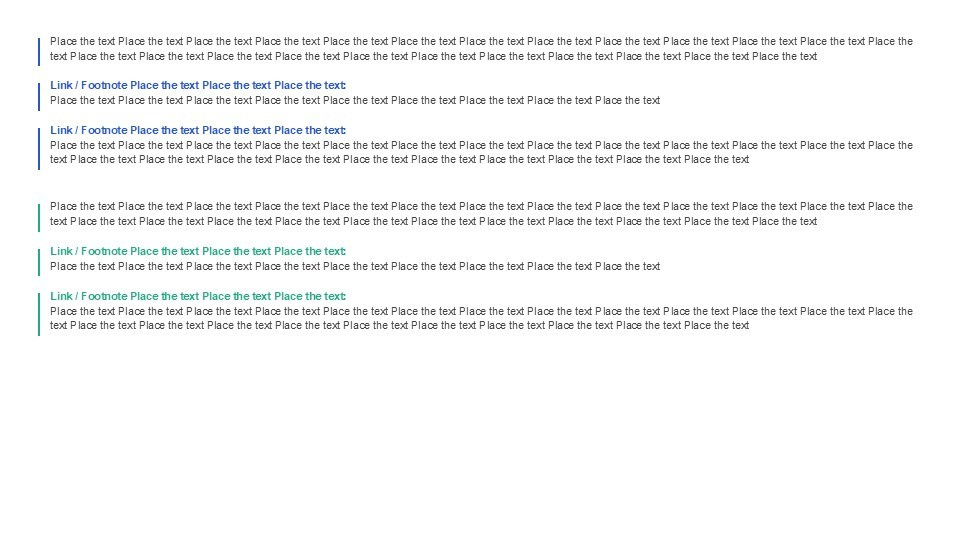Select the second green Link / Footnote heading

[198, 297]
